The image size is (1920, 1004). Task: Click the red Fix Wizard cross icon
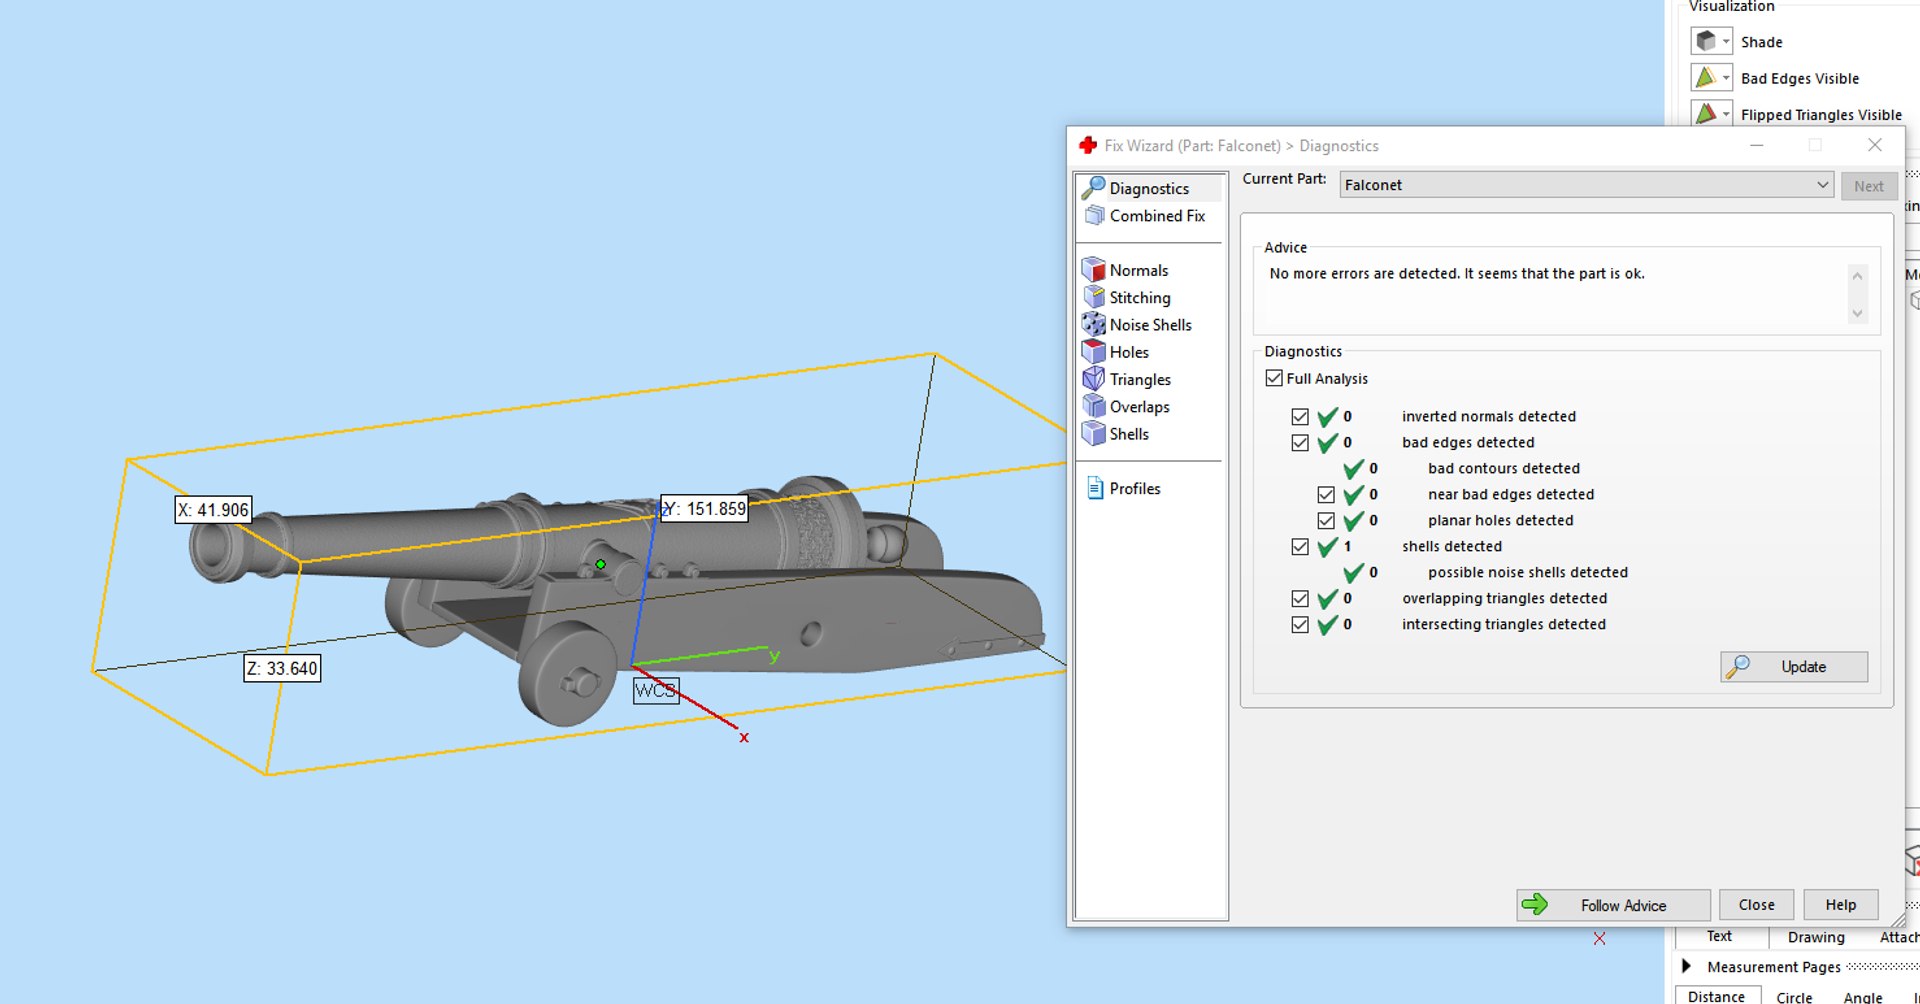point(1088,146)
